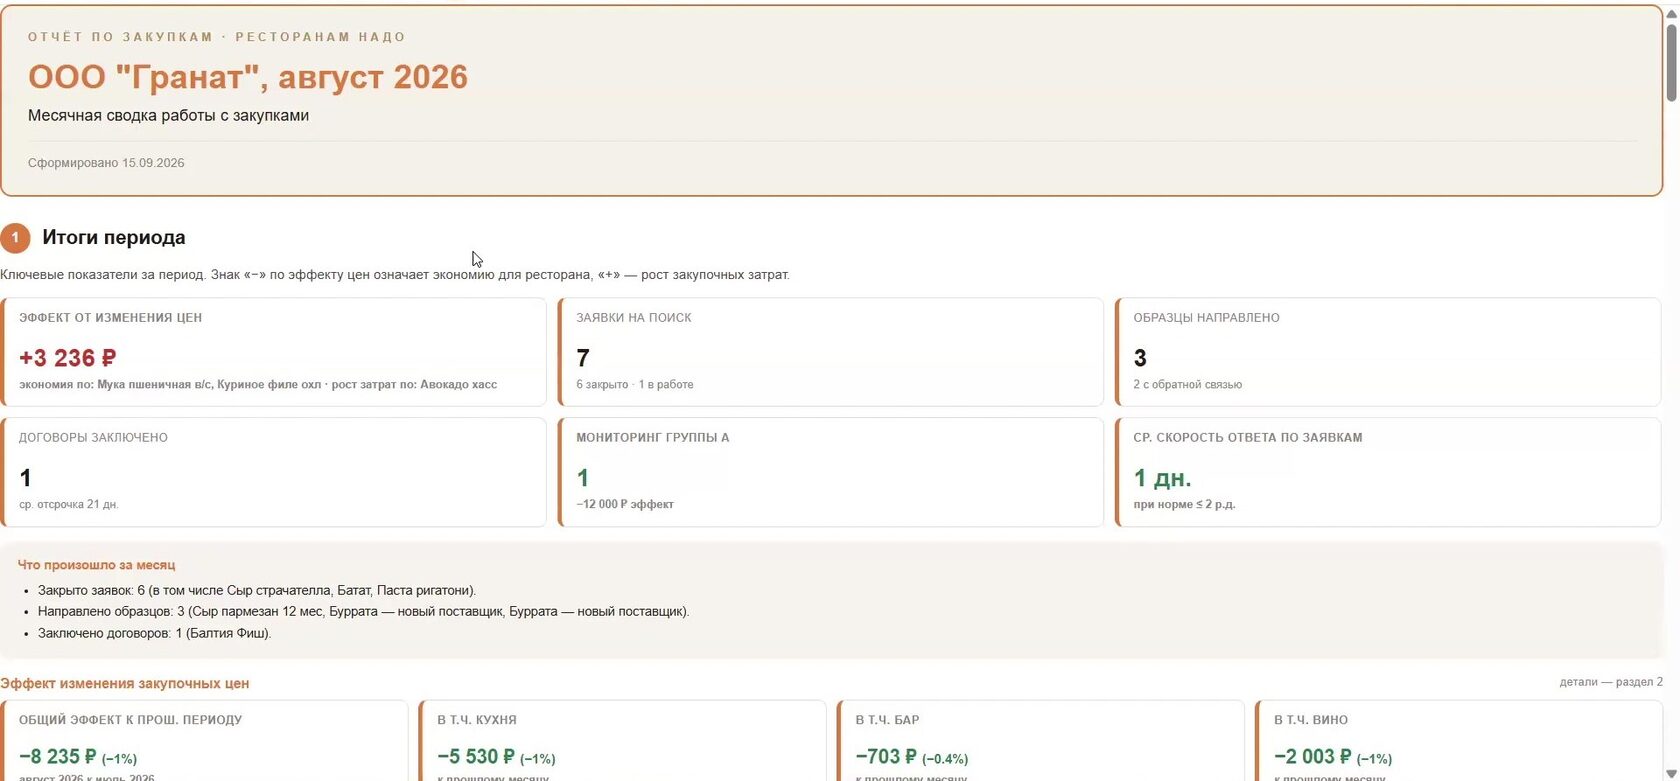Click "ср. отсрочка 21 дн." note
The image size is (1680, 781).
(x=69, y=504)
